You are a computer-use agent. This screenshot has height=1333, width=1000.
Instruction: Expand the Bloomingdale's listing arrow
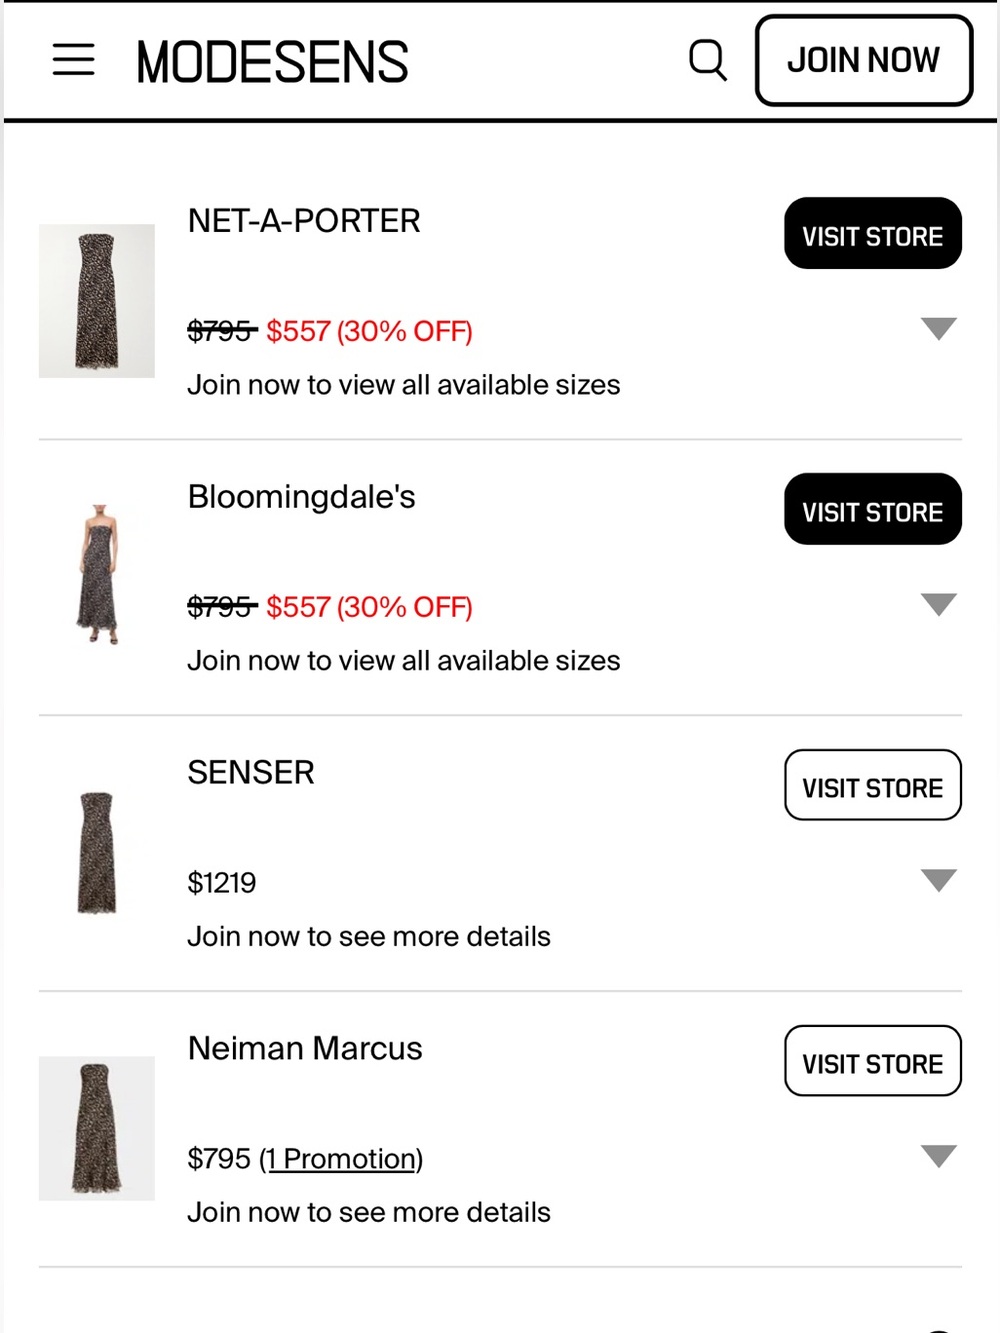tap(938, 605)
